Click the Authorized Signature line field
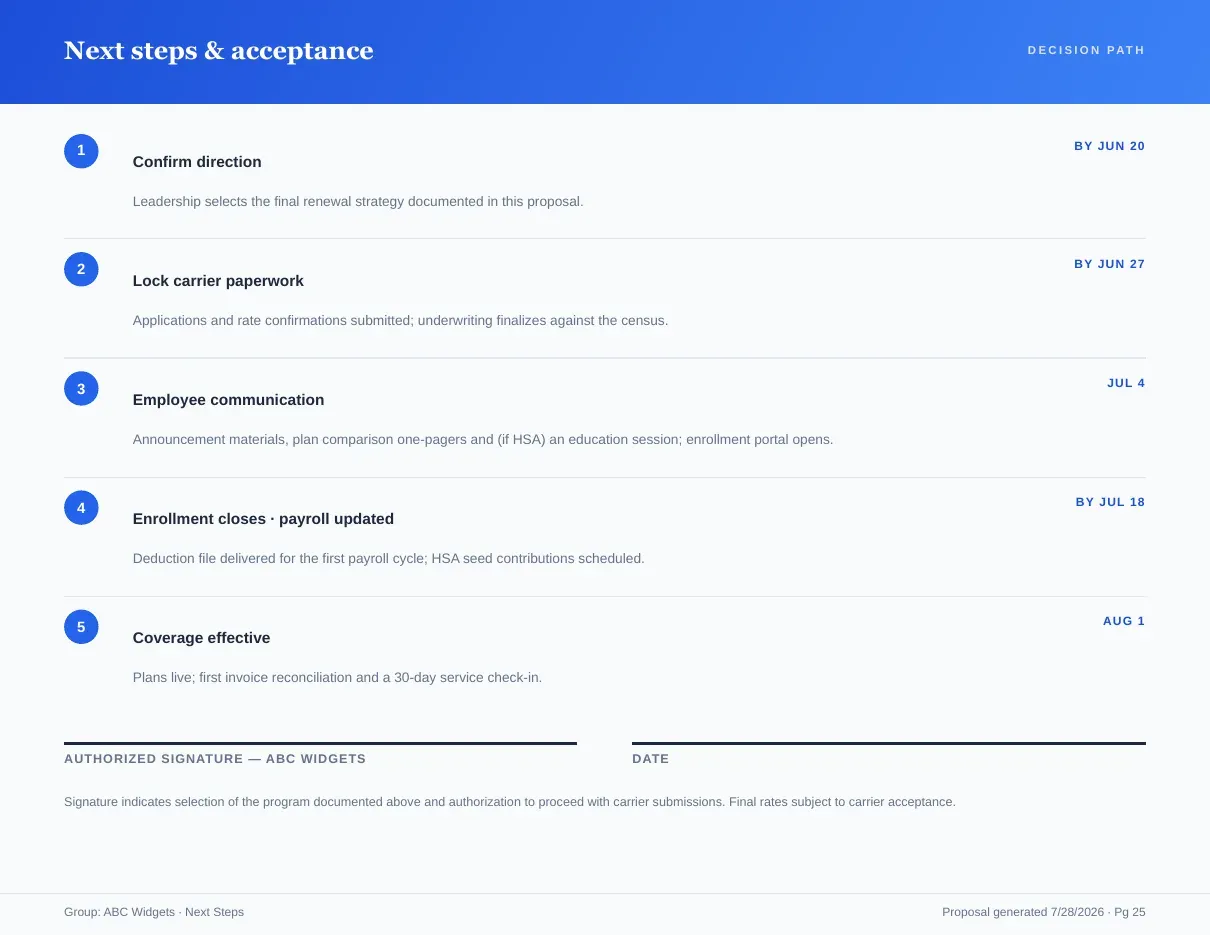Screen dimensions: 1210x935 pyautogui.click(x=320, y=743)
